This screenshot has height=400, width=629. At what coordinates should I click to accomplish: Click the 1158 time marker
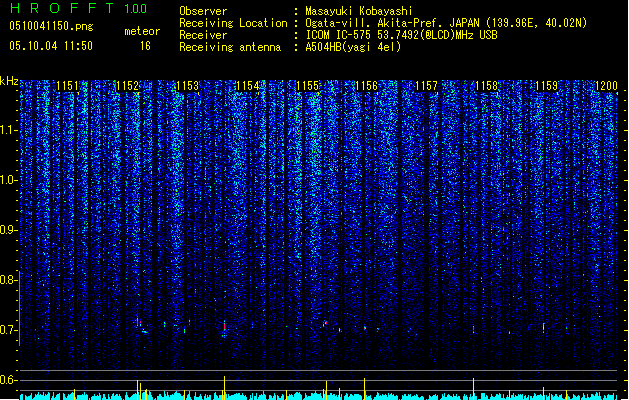point(487,86)
